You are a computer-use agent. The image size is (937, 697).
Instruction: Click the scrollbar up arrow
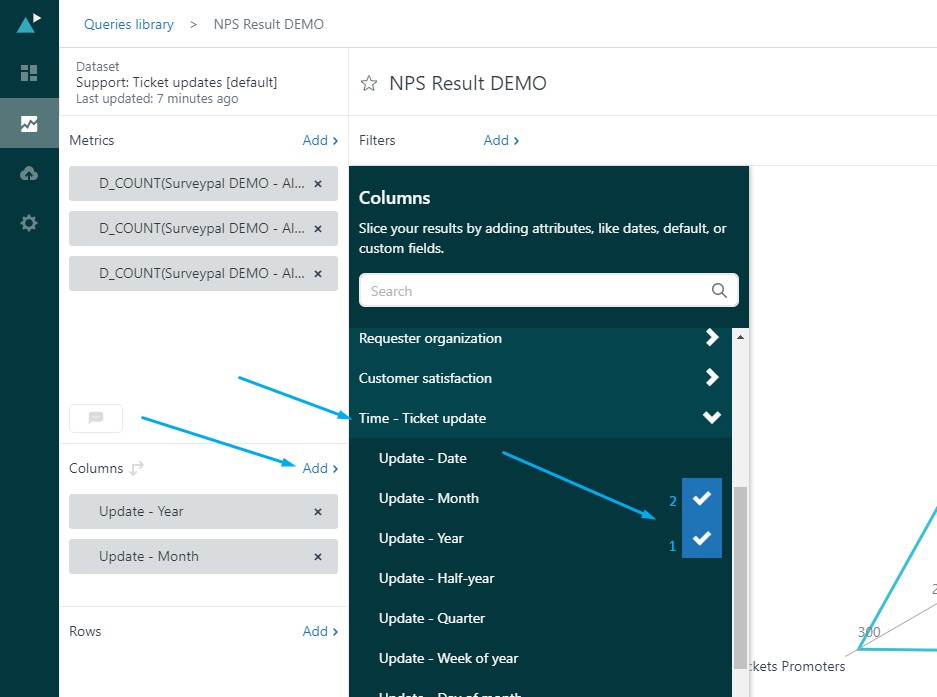(740, 337)
